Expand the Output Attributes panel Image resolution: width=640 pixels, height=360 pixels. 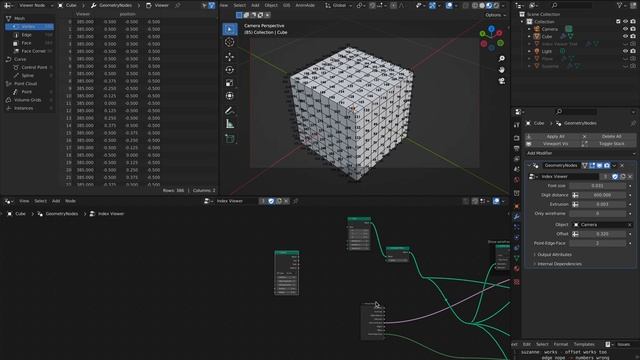pyautogui.click(x=554, y=254)
